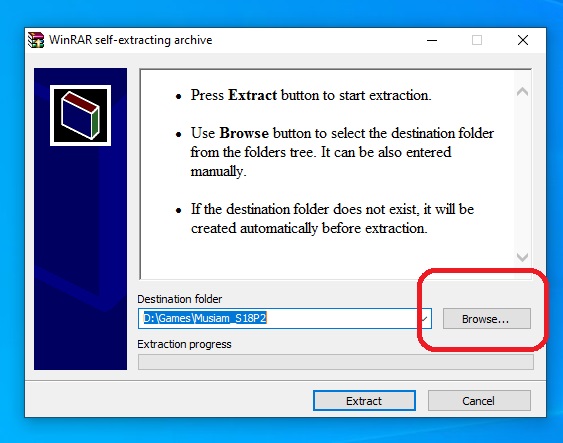This screenshot has height=443, width=563.
Task: Click the instructions text pane
Action: [x=327, y=174]
